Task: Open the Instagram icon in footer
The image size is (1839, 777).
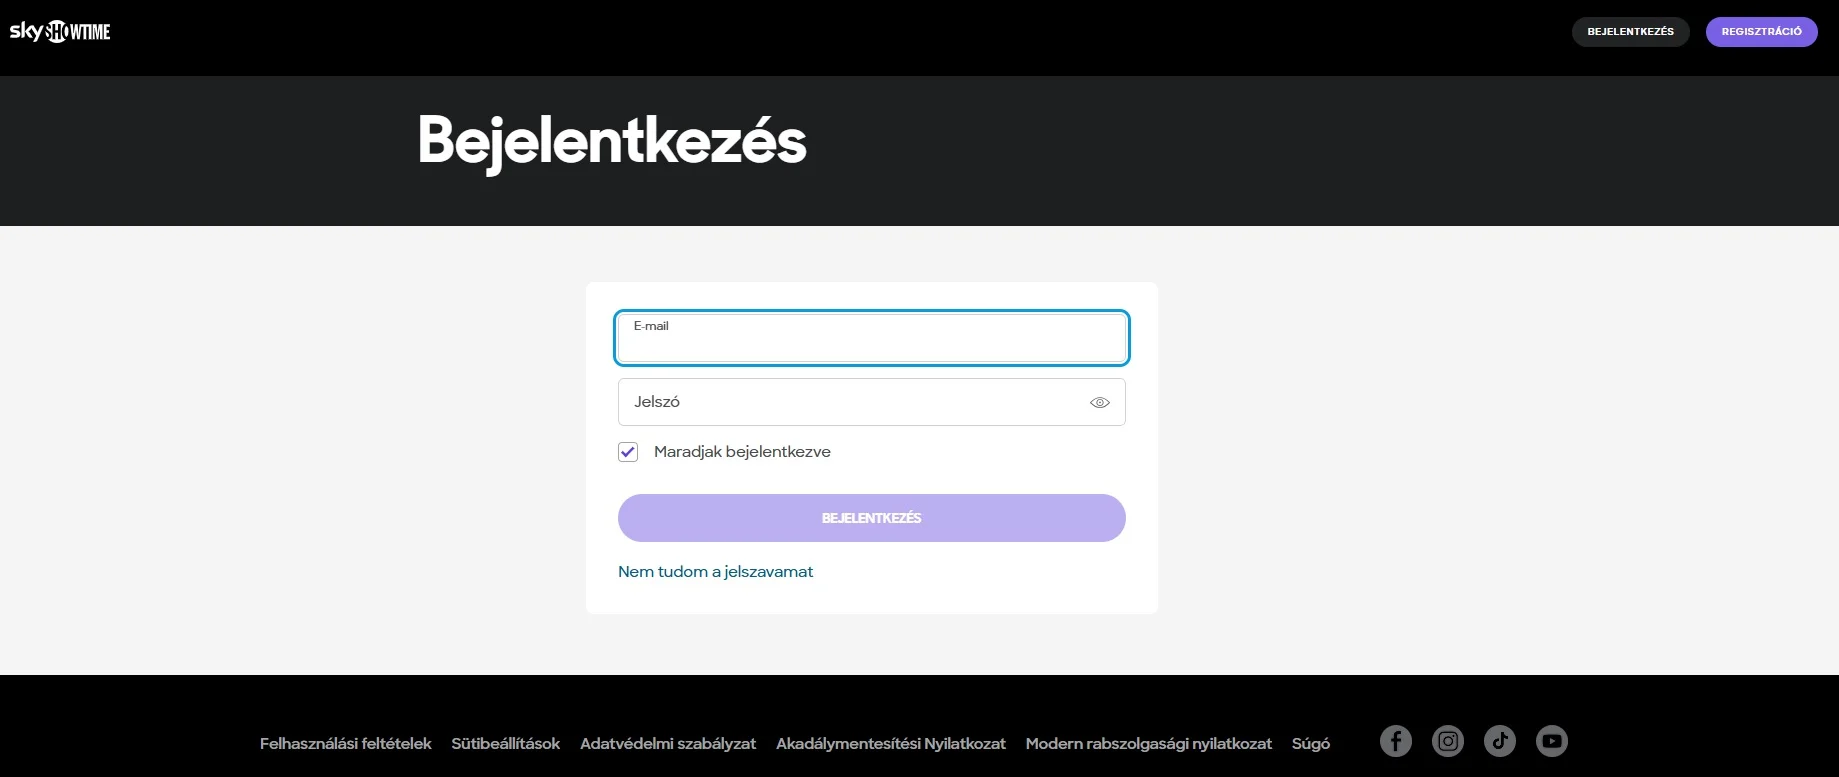Action: (x=1448, y=741)
